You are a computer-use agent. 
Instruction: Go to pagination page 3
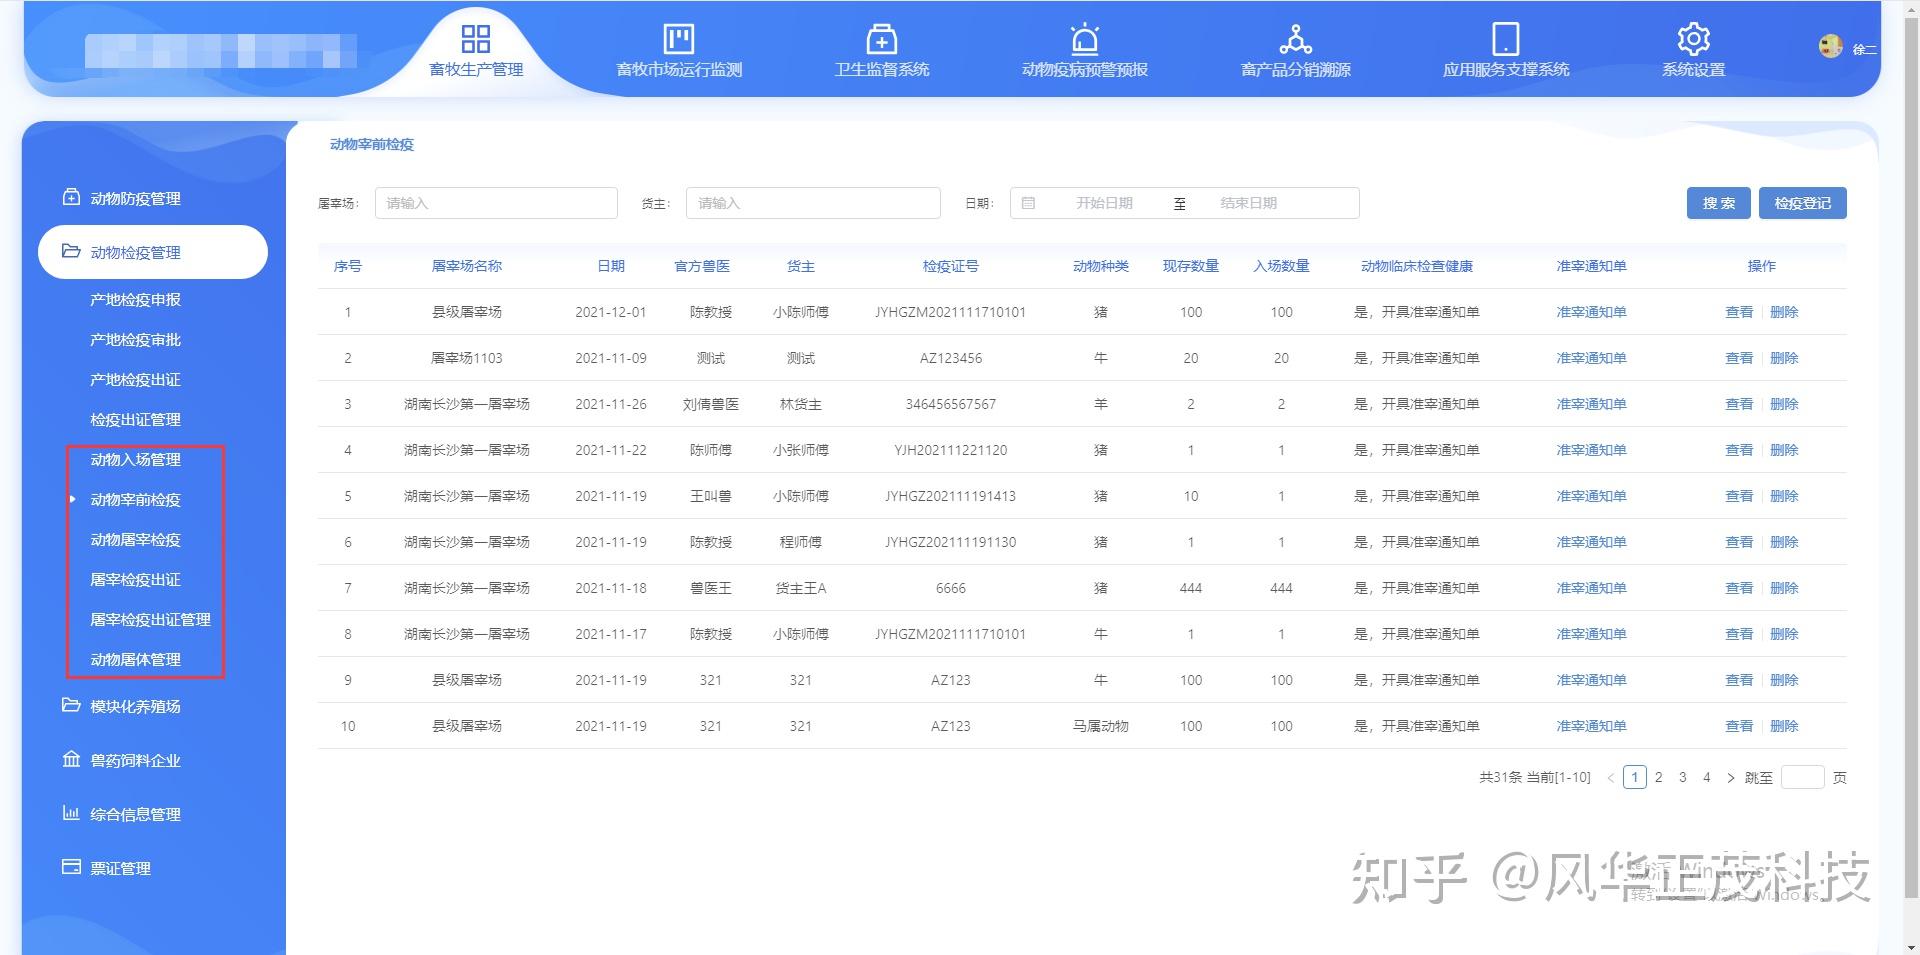coord(1683,777)
